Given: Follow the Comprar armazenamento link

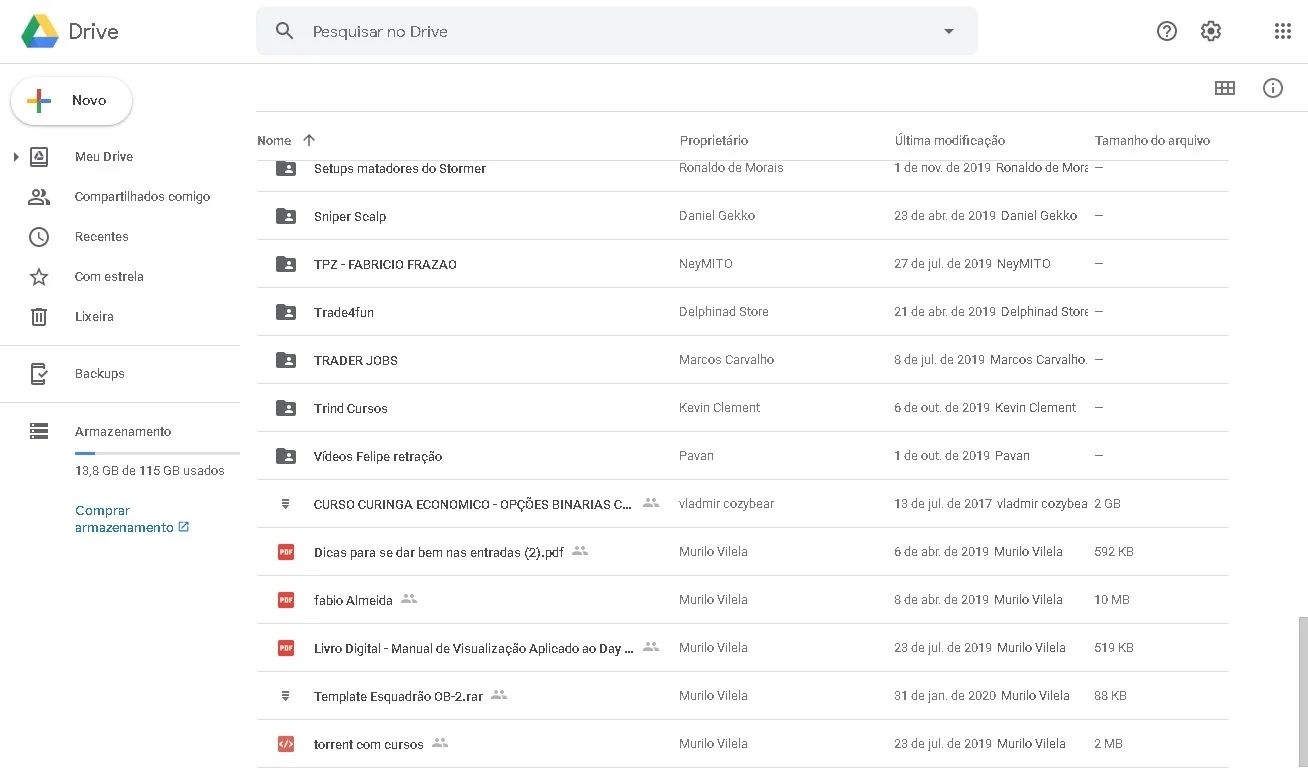Looking at the screenshot, I should pos(132,519).
